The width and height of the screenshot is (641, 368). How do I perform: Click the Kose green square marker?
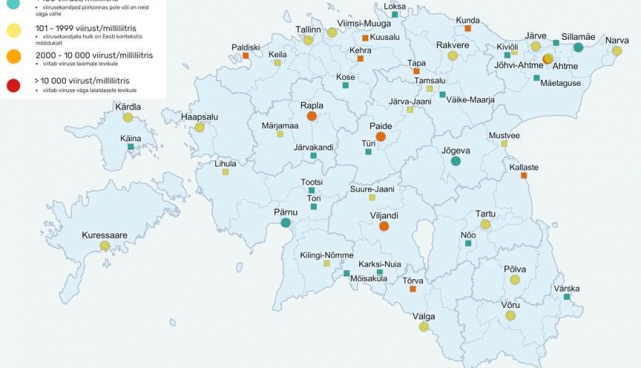pos(345,85)
